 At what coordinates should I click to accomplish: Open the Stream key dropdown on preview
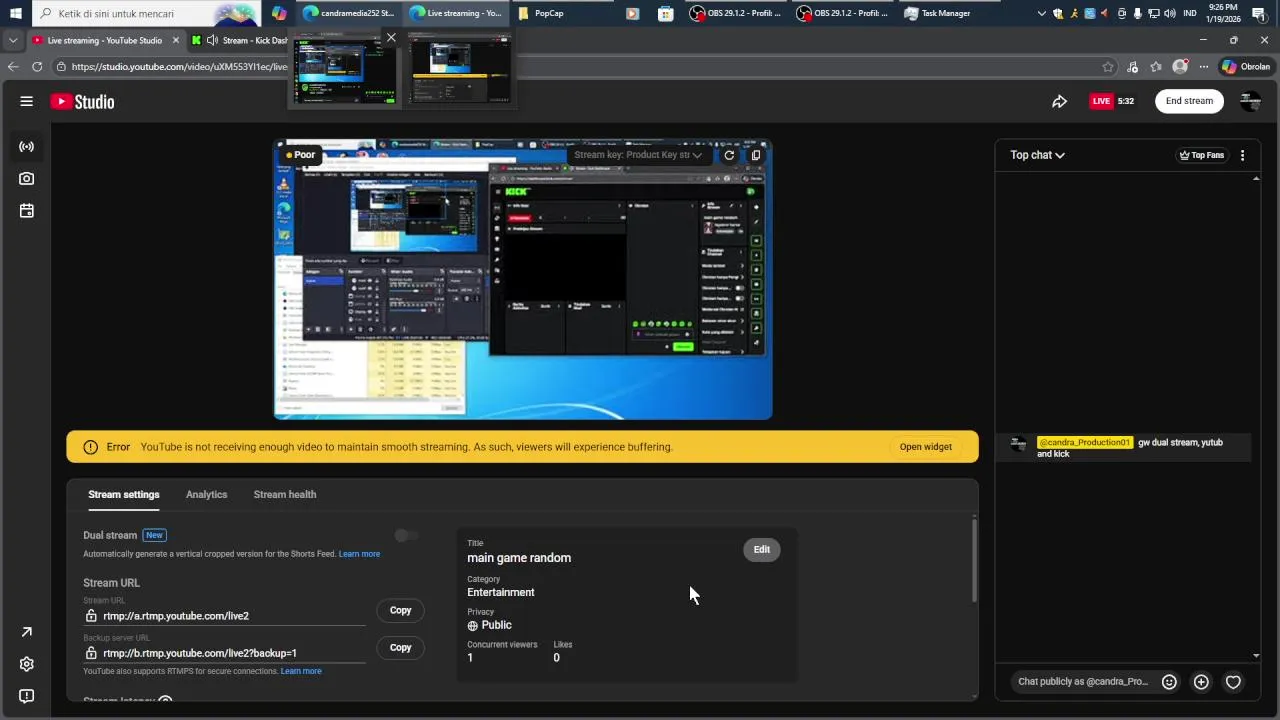point(638,155)
